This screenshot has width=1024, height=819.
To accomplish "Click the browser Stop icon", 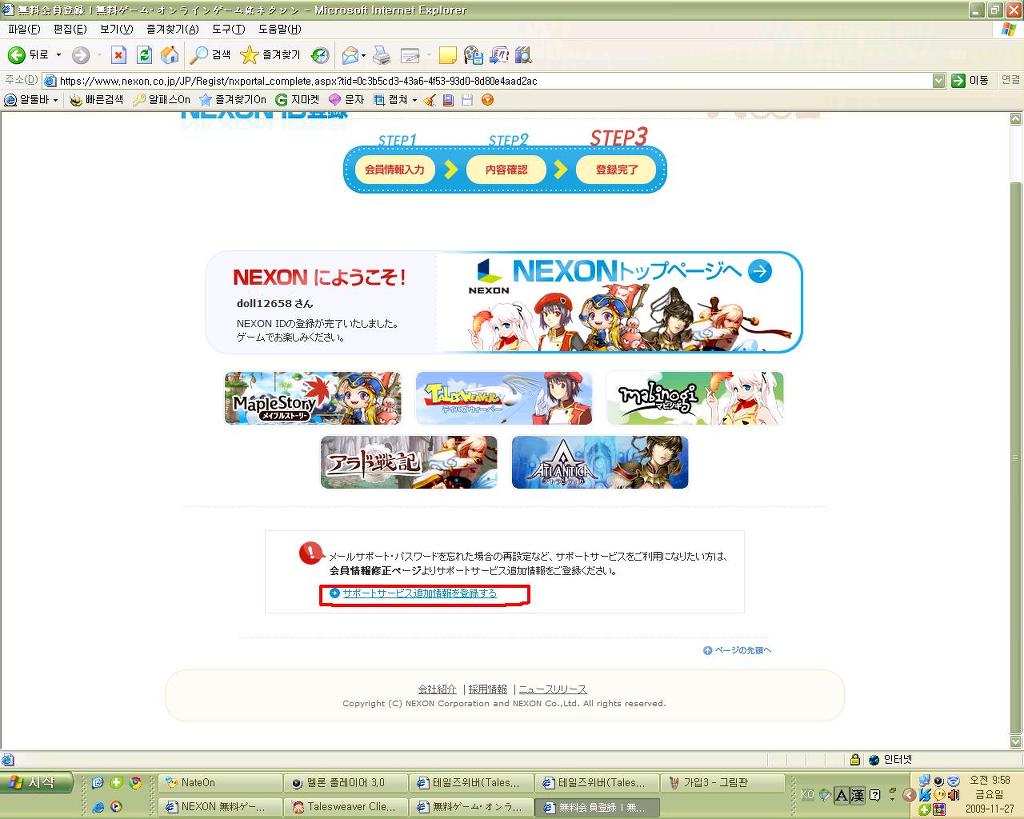I will (x=118, y=56).
